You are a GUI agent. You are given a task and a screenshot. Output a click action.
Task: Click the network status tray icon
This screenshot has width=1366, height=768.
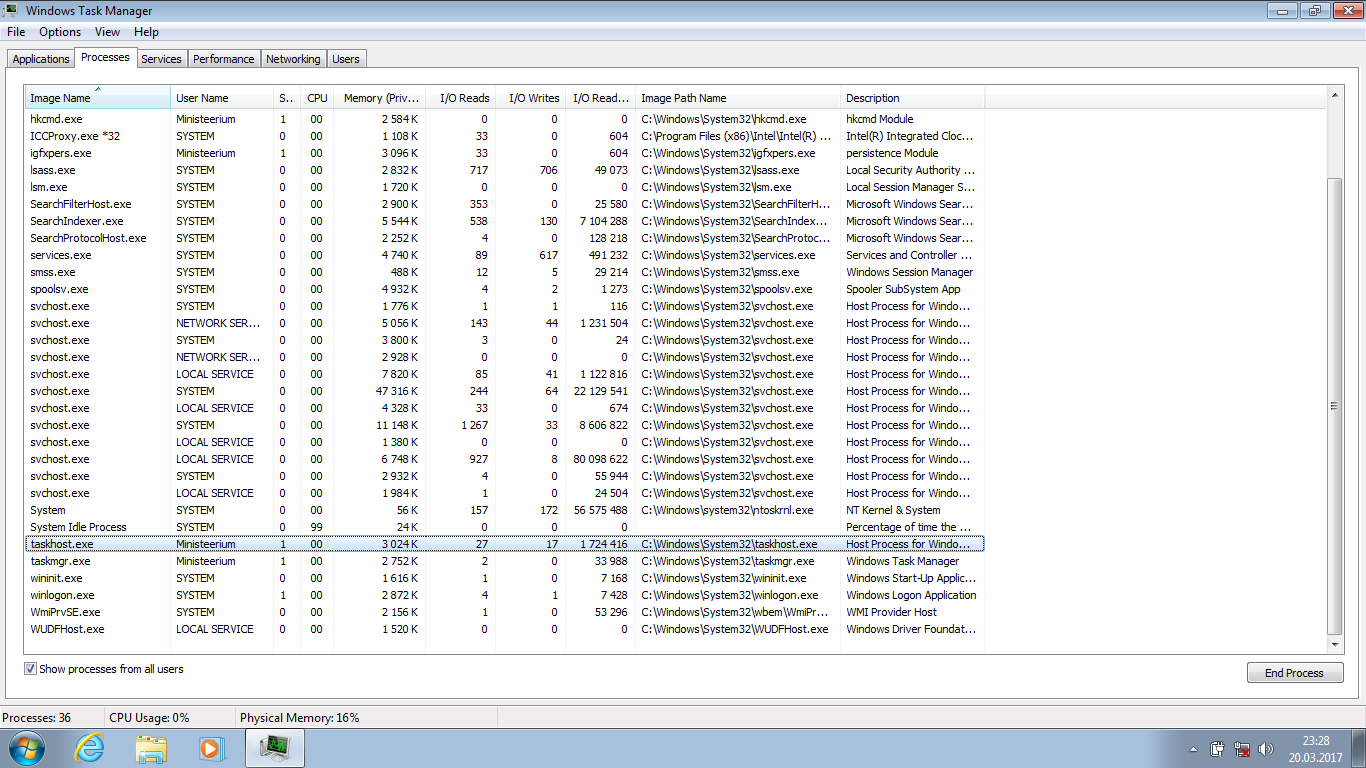click(x=1243, y=749)
